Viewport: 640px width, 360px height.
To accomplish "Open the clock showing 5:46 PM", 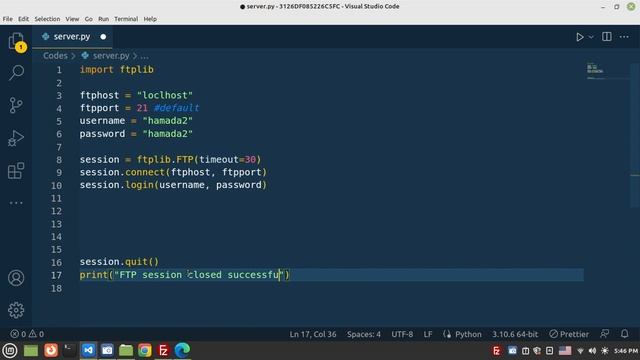I will click(x=626, y=351).
